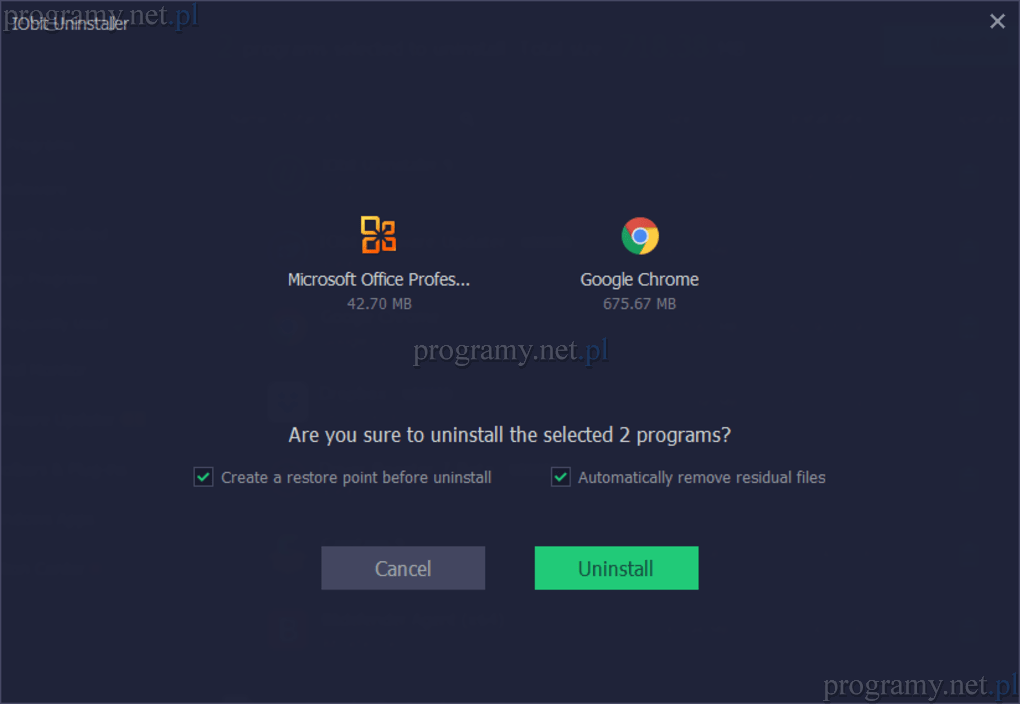Screen dimensions: 1020x704
Task: Click the 'Are you sure to uninstall' question
Action: 509,435
